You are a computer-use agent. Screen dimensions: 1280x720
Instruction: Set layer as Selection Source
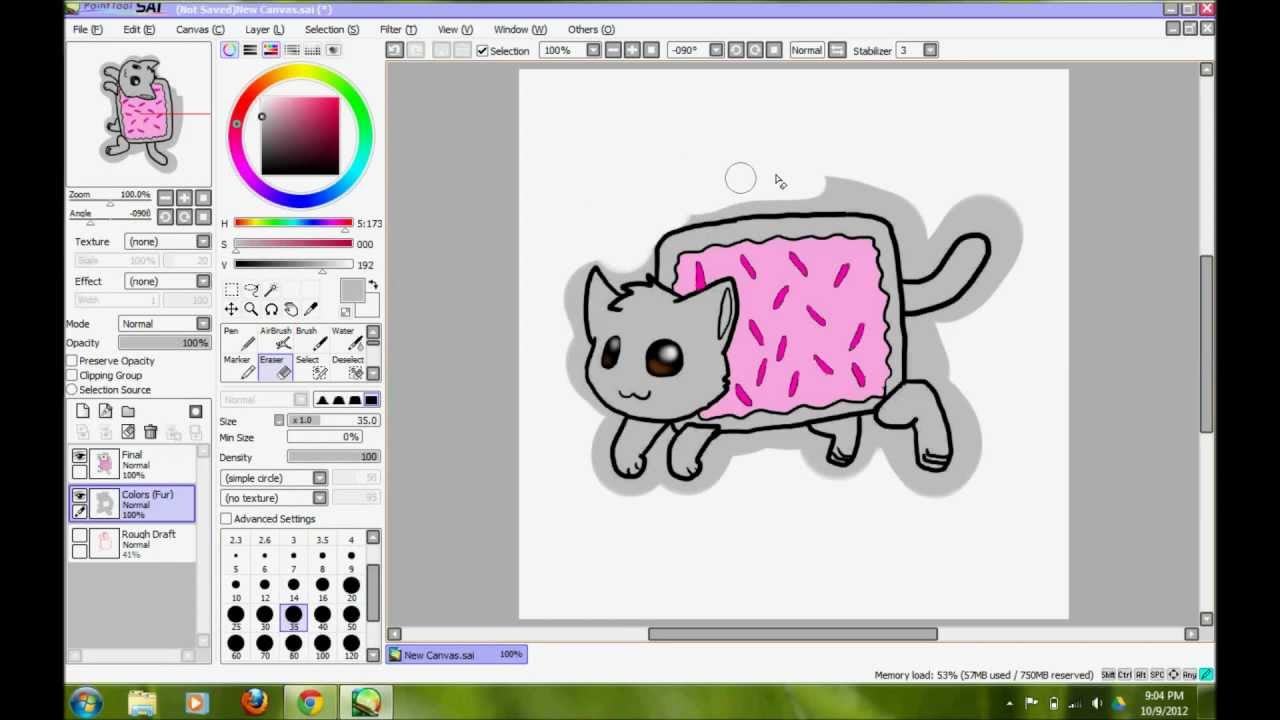[72, 390]
